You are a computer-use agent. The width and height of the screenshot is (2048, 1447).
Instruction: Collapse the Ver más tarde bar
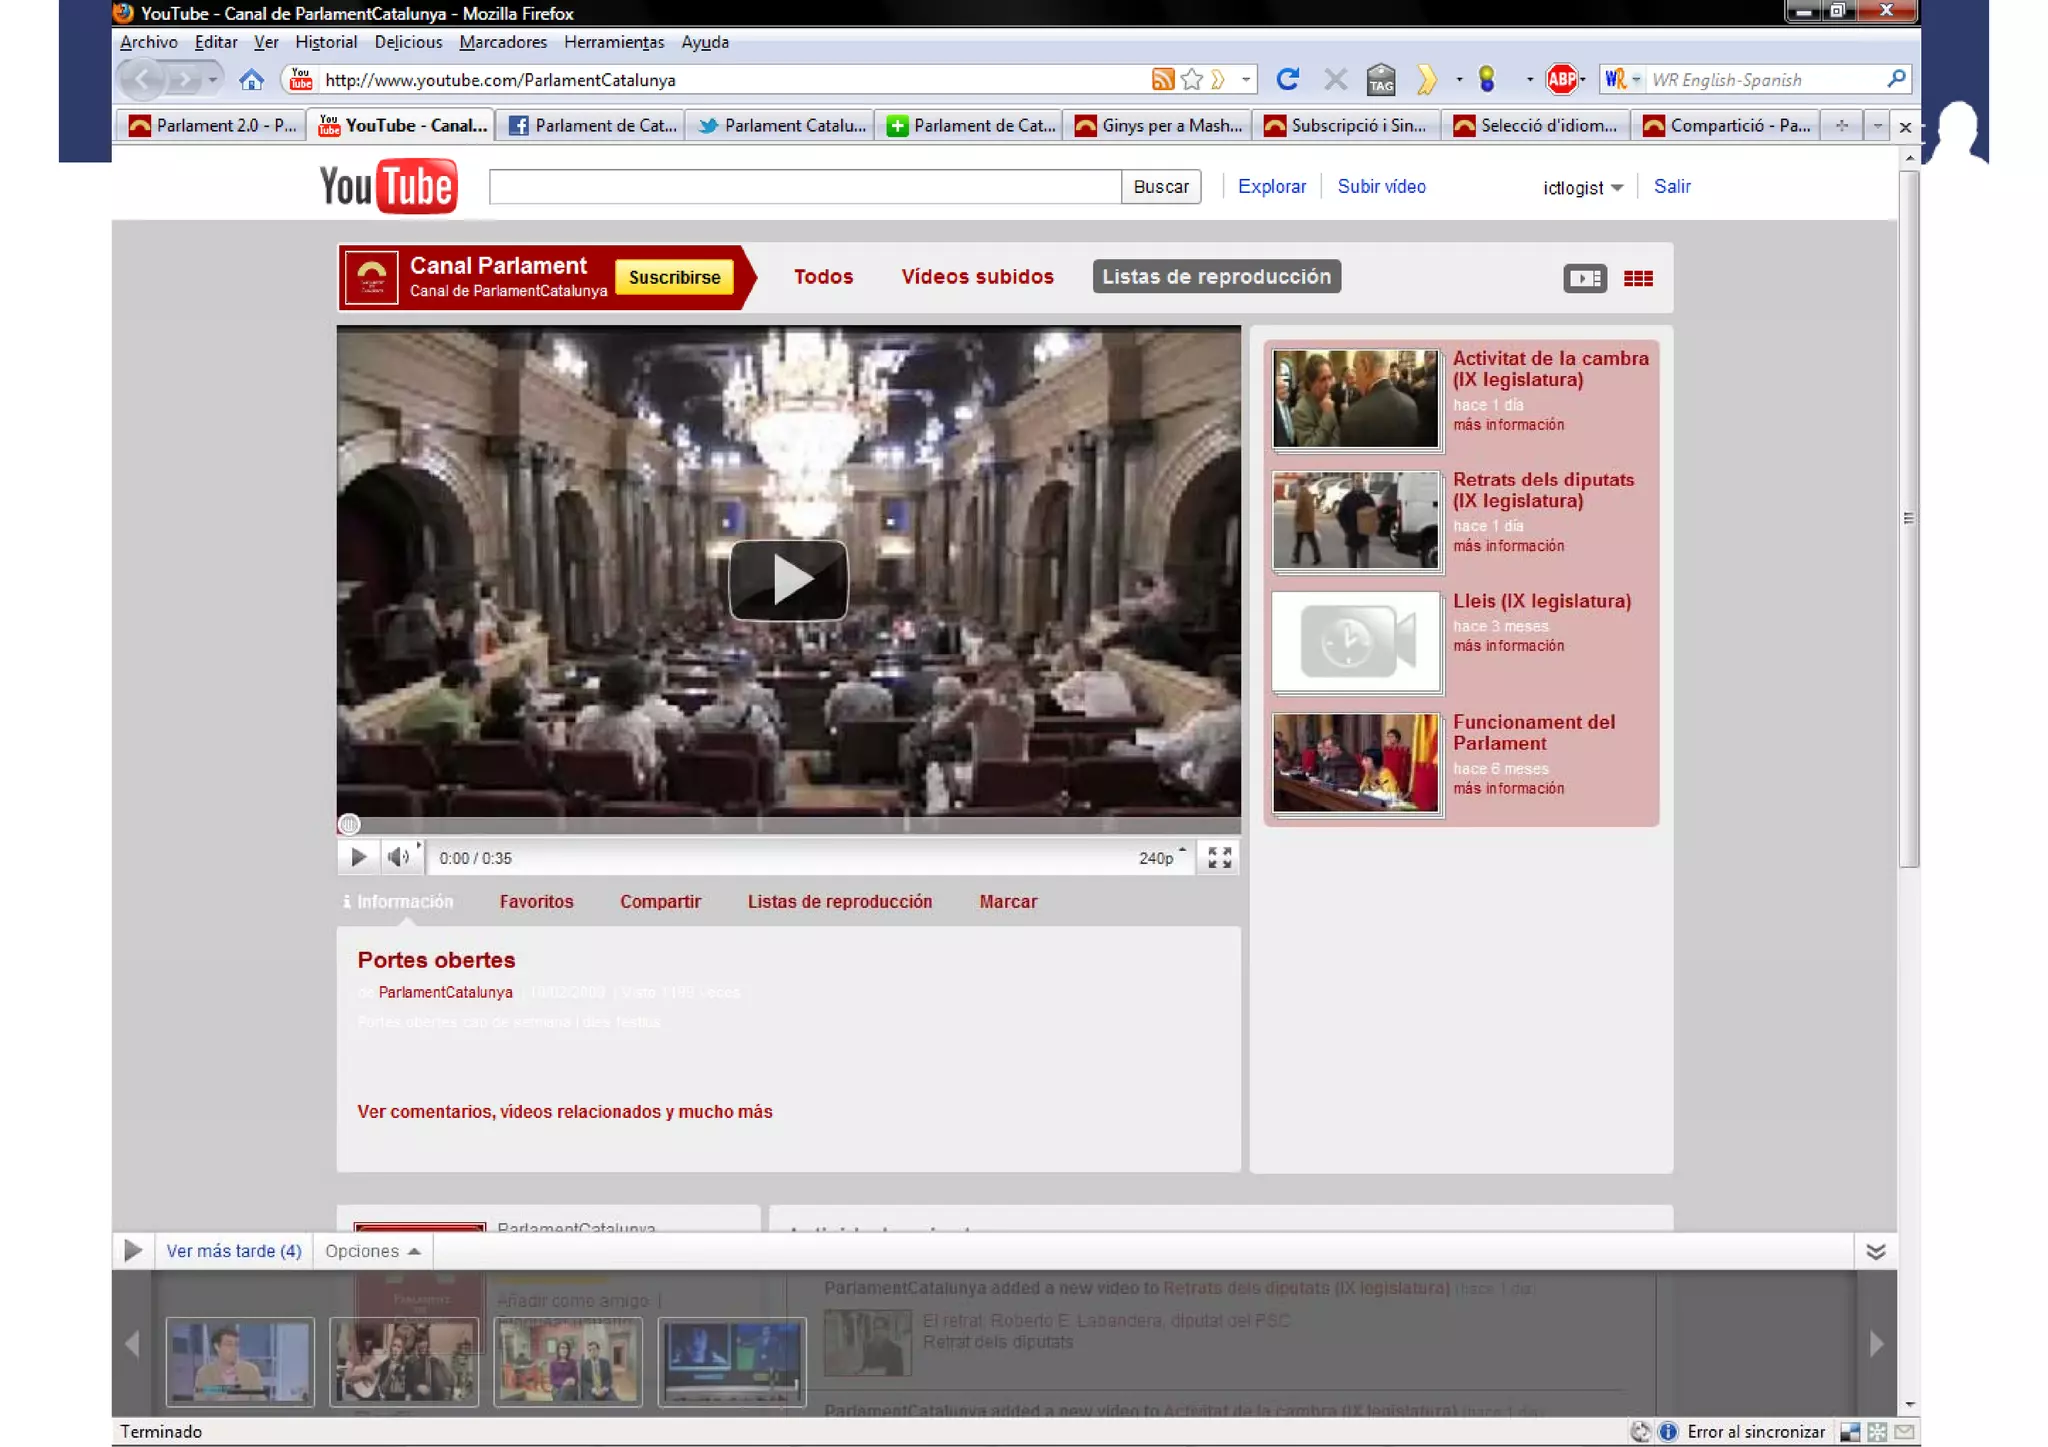1876,1251
